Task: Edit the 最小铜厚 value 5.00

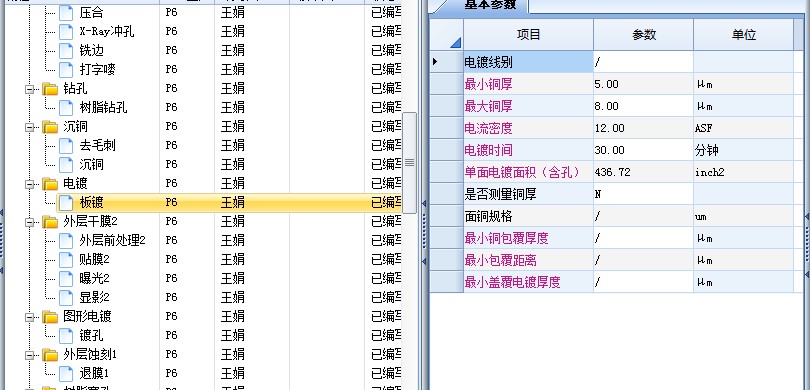Action: point(643,84)
